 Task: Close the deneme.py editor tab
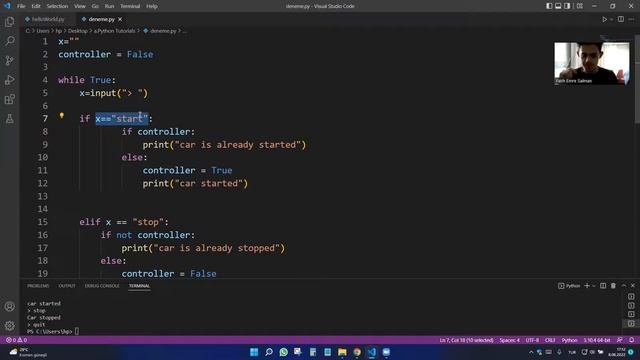pyautogui.click(x=120, y=19)
